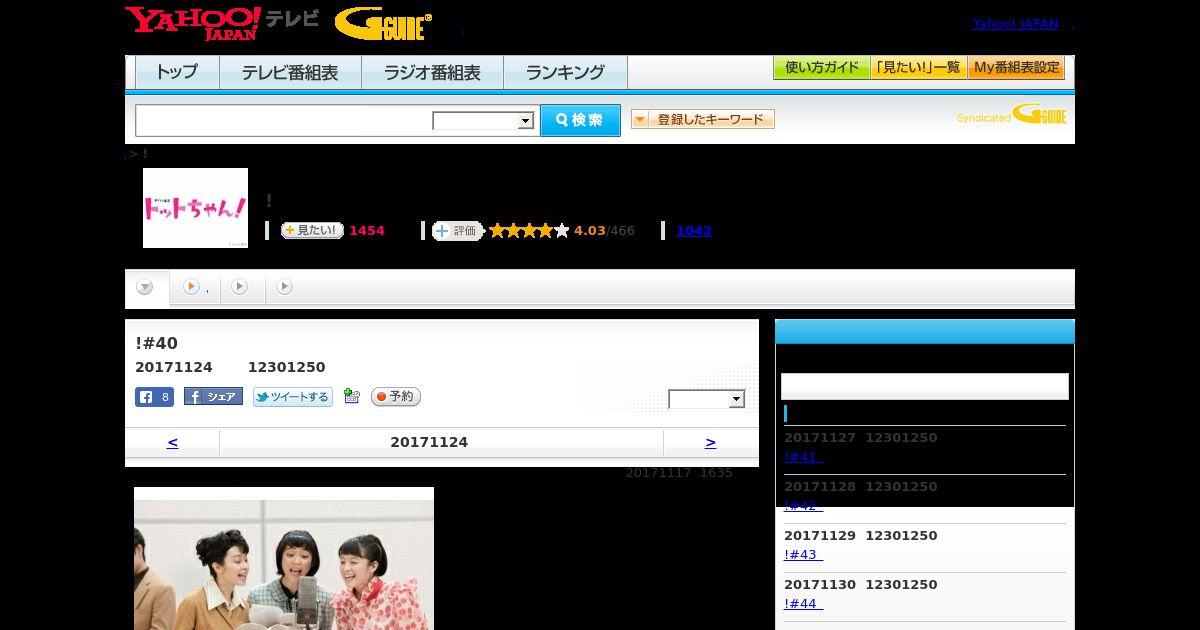
Task: Go to previous day with < link
Action: (173, 442)
